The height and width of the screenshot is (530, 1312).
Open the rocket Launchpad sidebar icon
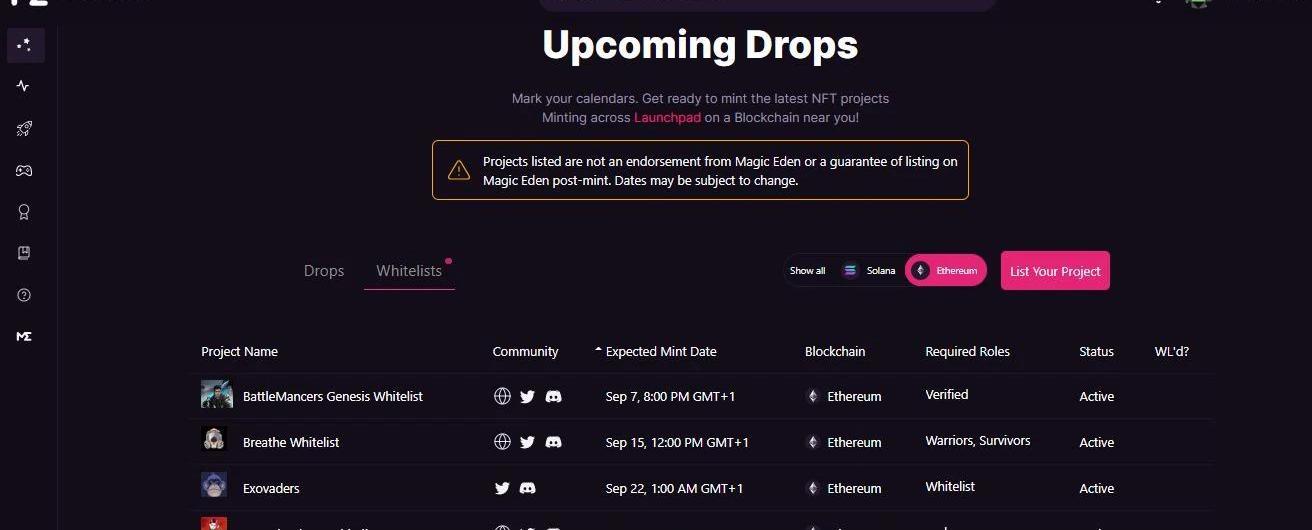24,128
